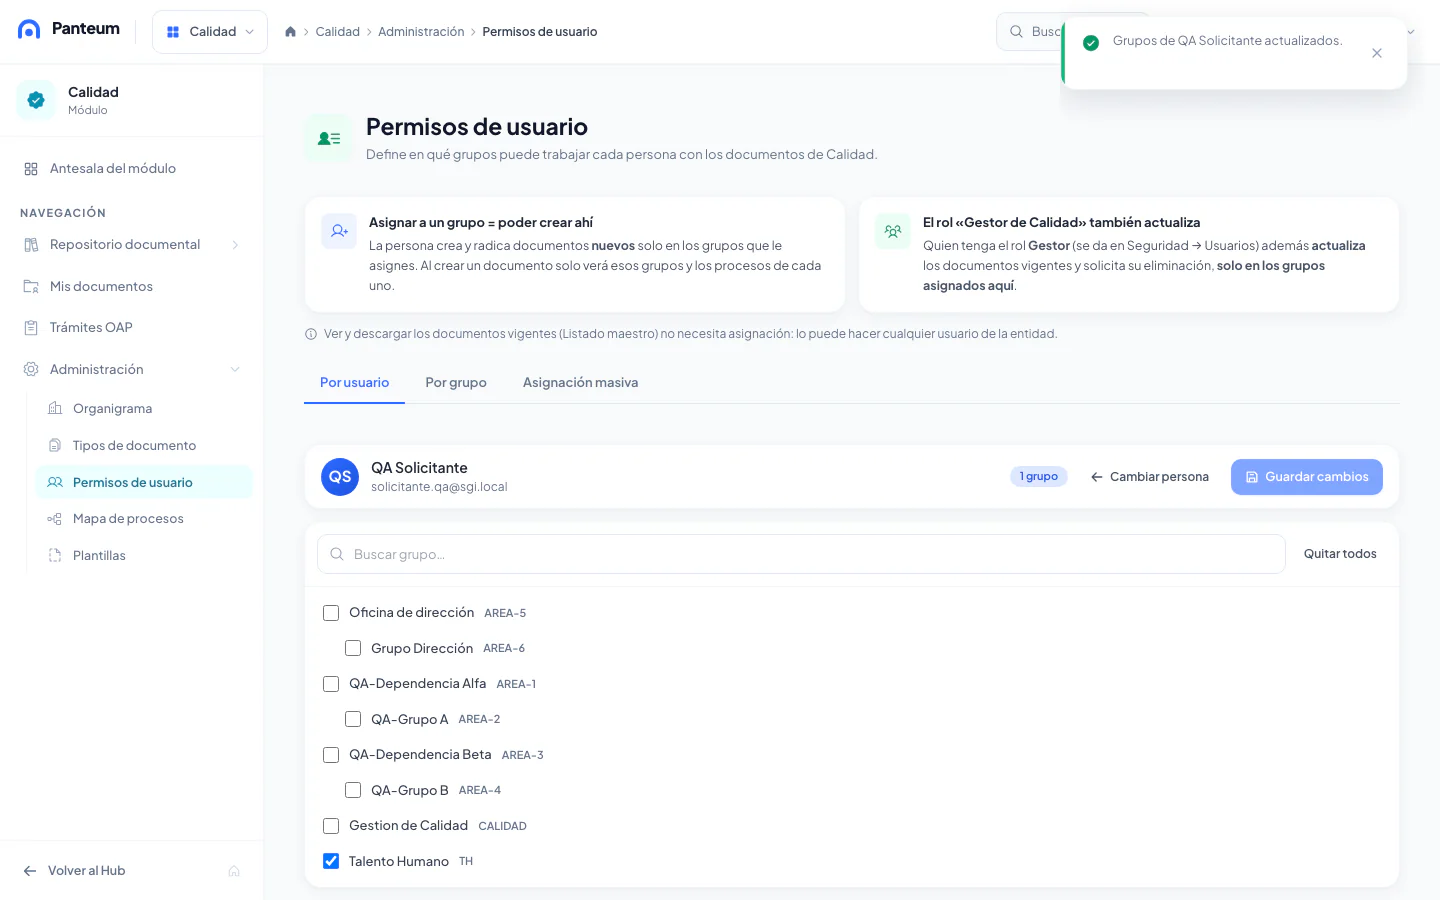Click Quitar todos link
1440x900 pixels.
[1340, 554]
